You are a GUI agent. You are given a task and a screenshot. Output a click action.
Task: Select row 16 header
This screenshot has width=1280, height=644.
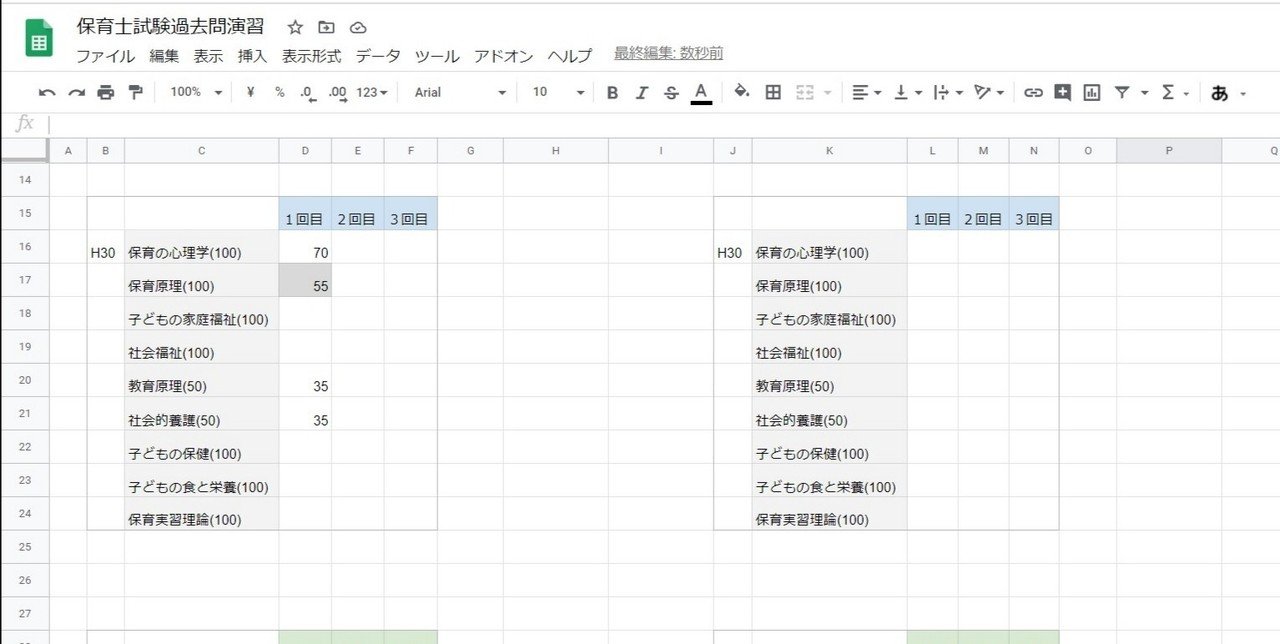pyautogui.click(x=25, y=247)
